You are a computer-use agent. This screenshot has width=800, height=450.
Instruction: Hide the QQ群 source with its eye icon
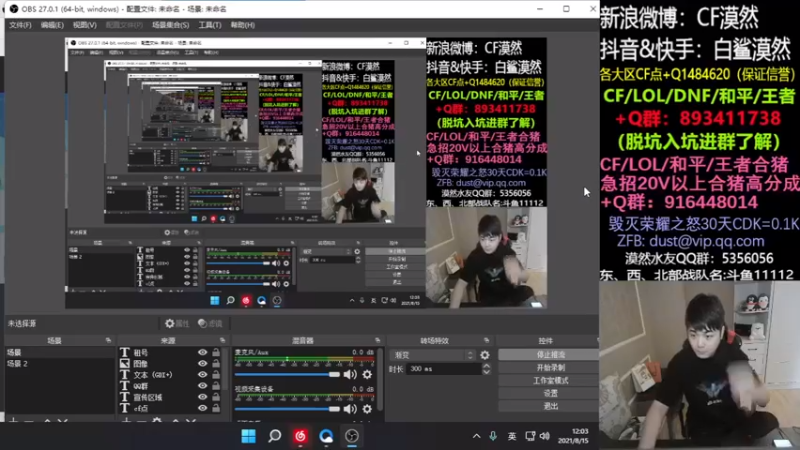point(203,386)
